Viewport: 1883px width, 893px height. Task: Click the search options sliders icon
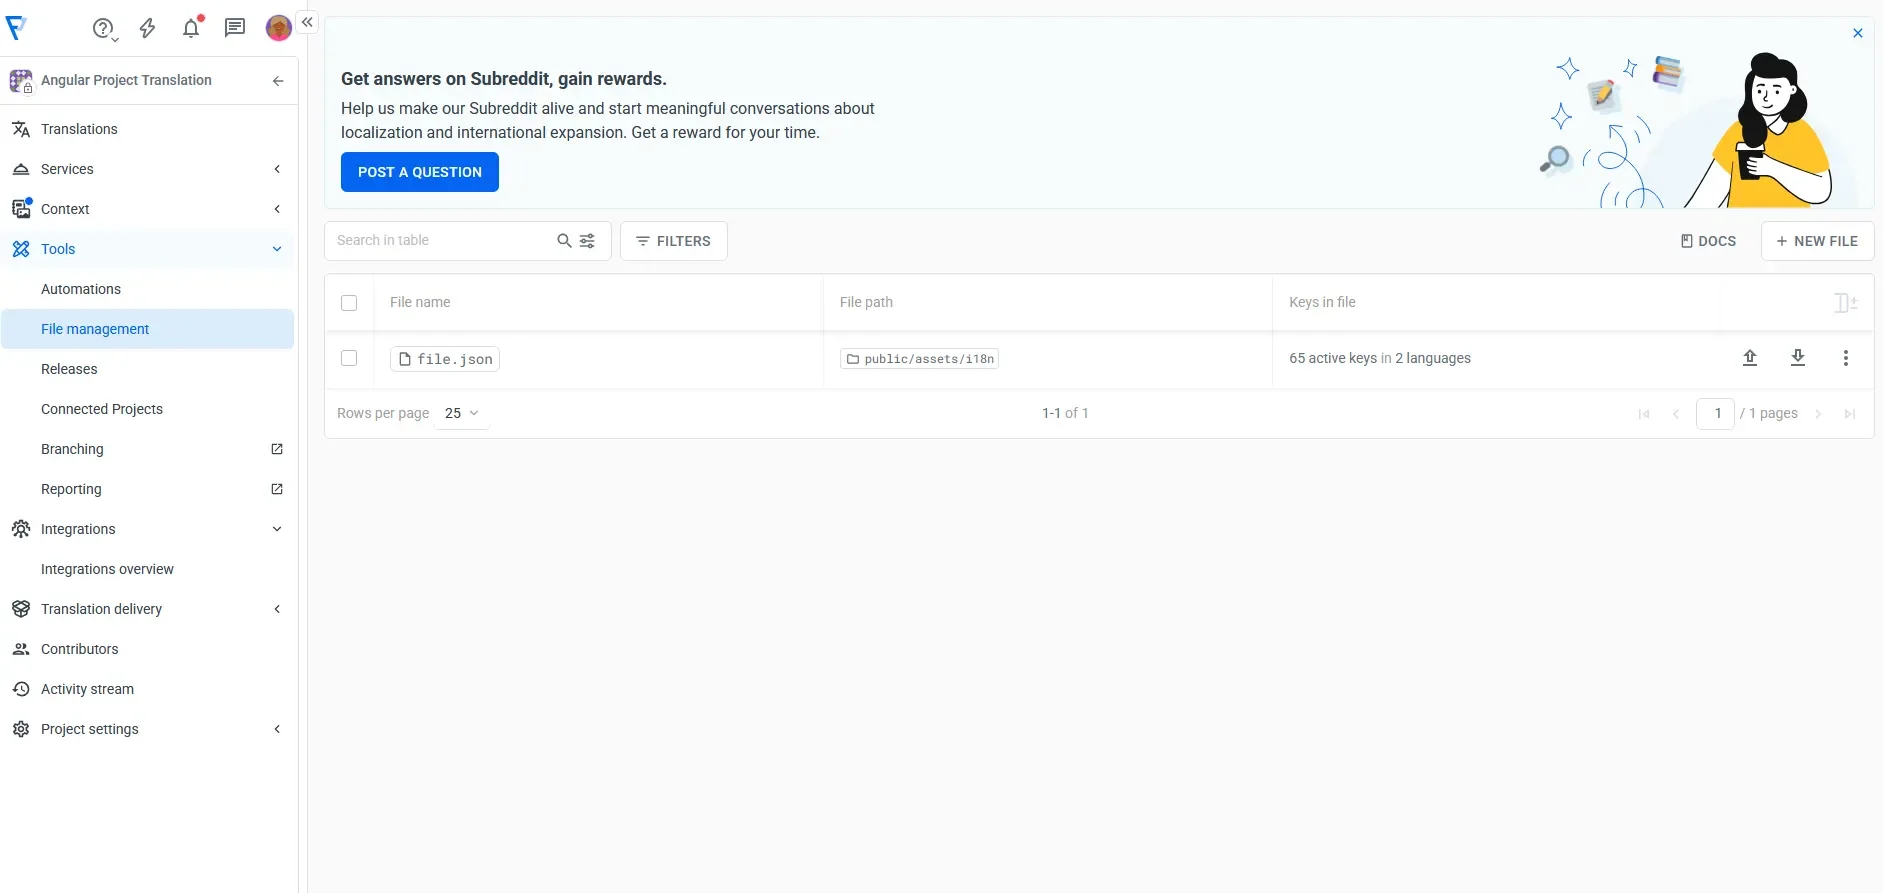coord(588,241)
